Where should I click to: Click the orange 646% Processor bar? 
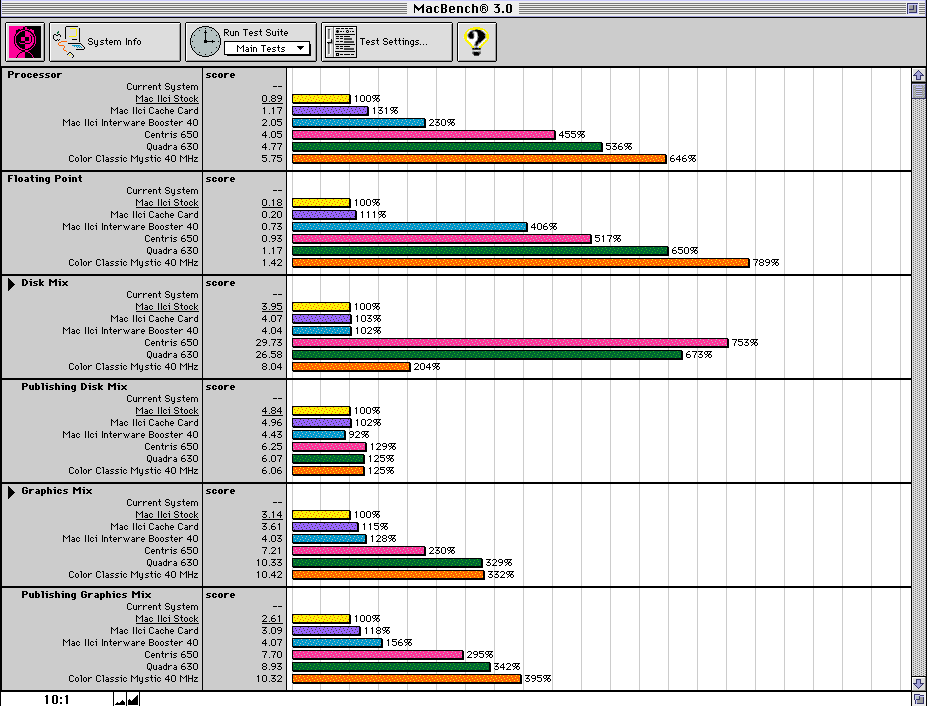(x=479, y=159)
